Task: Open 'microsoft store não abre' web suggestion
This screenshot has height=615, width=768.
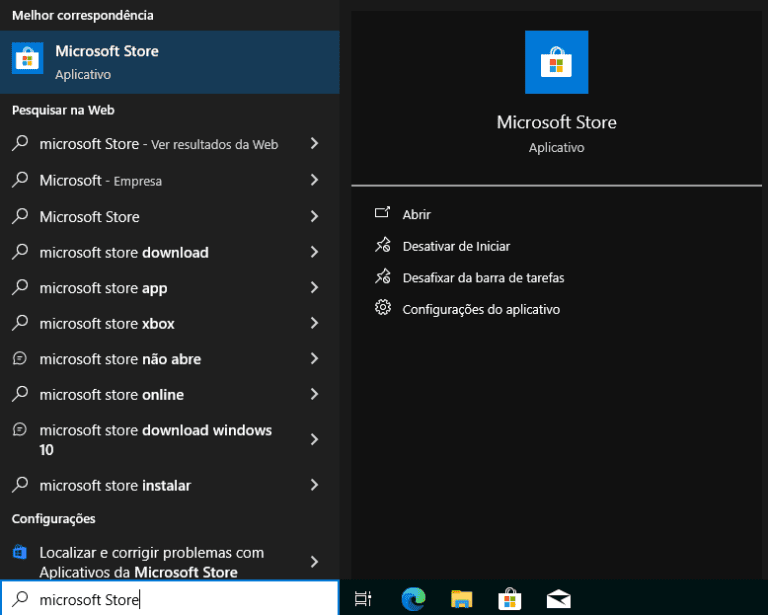Action: click(120, 359)
